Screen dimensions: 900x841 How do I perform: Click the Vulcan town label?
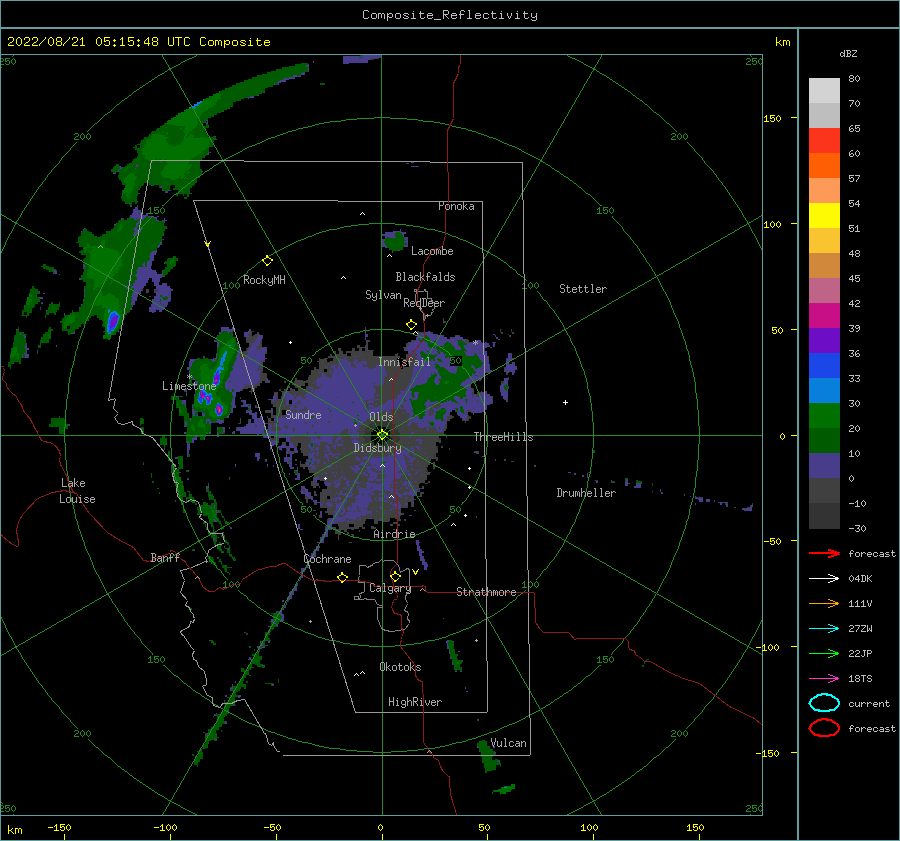tap(509, 743)
